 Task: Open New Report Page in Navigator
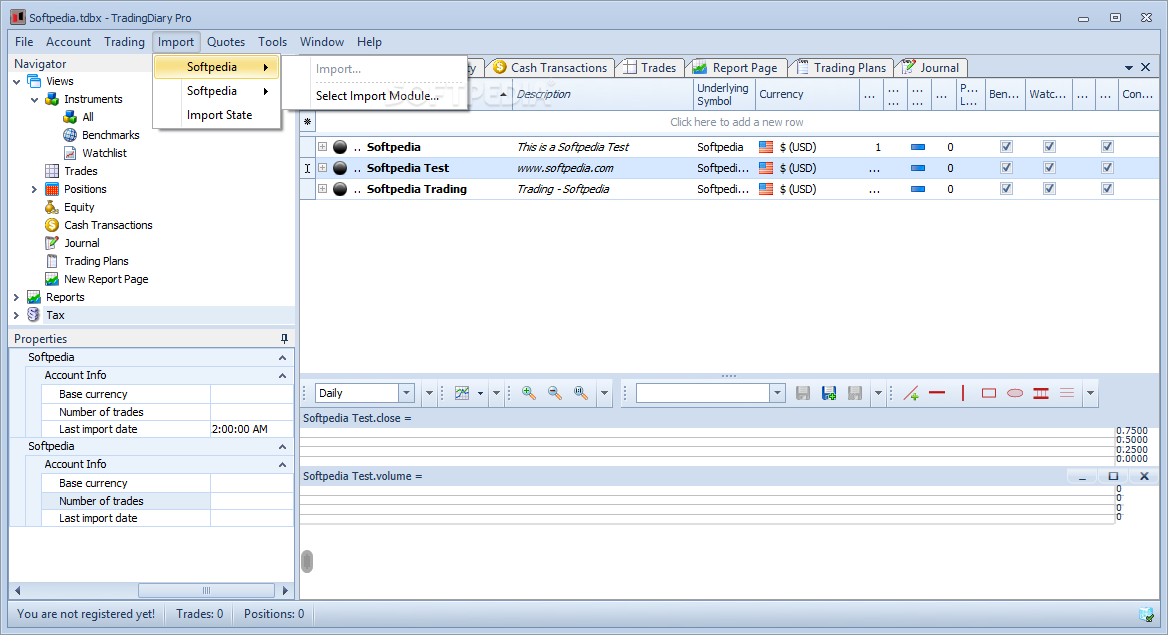[x=106, y=279]
